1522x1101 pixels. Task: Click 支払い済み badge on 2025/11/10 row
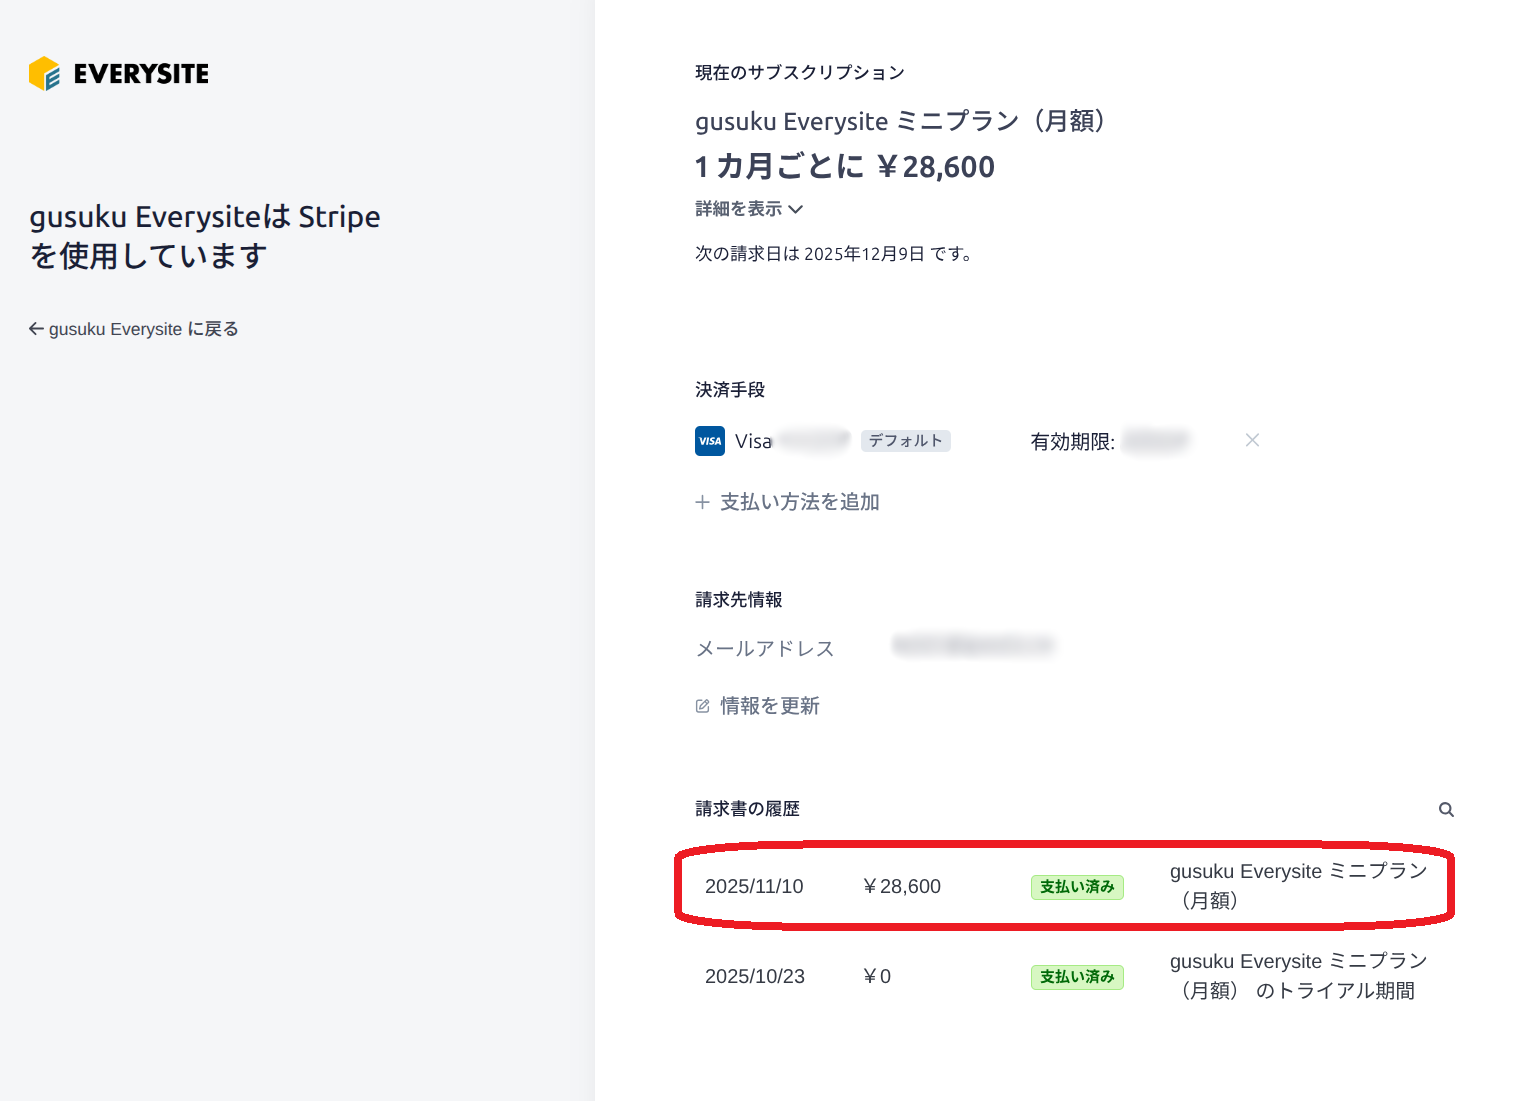click(1077, 887)
